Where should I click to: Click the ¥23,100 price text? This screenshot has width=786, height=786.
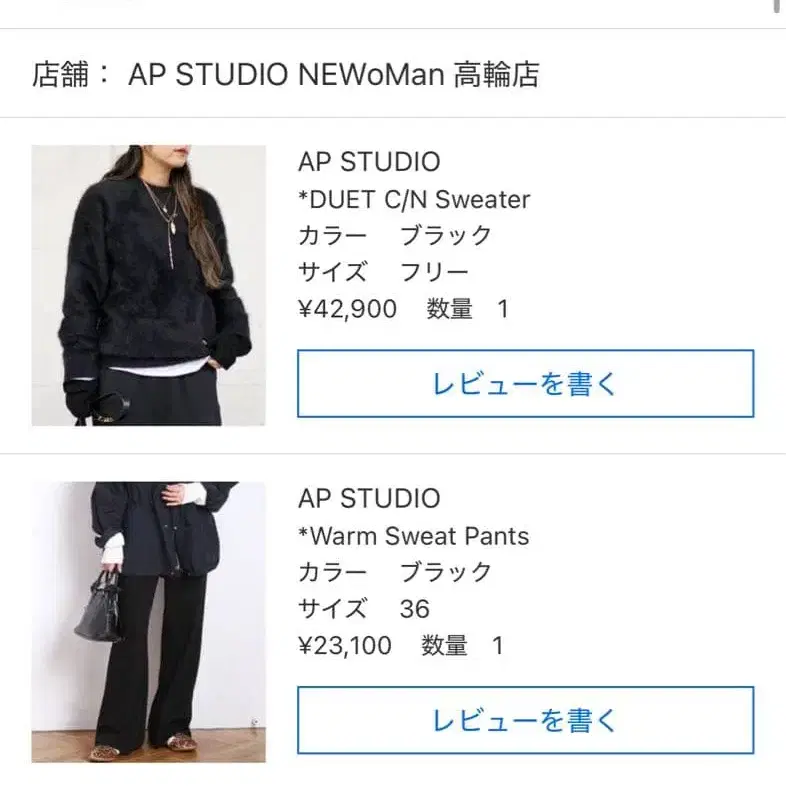(x=345, y=646)
